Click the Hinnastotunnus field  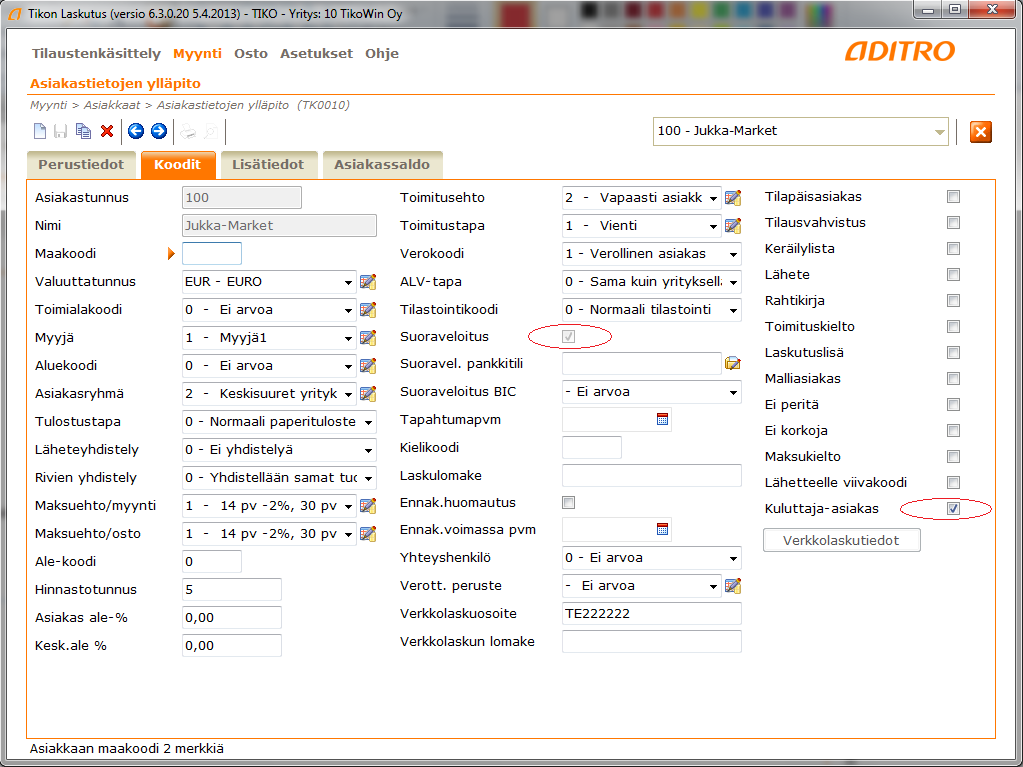(x=232, y=590)
